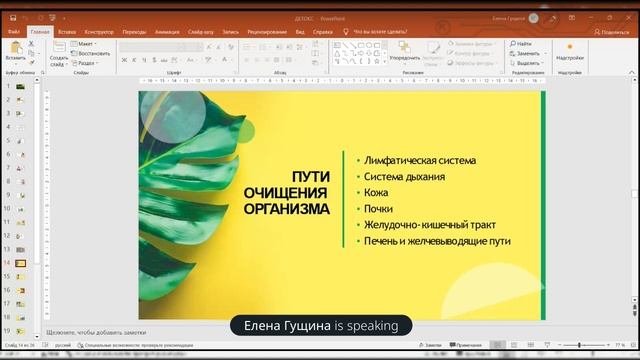640x360 pixels.
Task: Select slide 1 thumbnail
Action: [20, 87]
